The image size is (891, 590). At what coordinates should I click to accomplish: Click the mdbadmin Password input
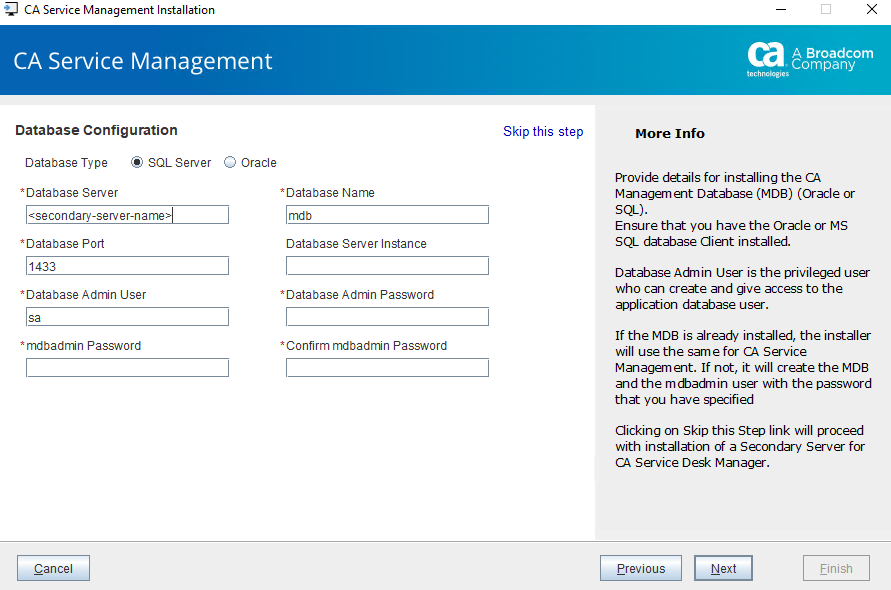pyautogui.click(x=127, y=368)
